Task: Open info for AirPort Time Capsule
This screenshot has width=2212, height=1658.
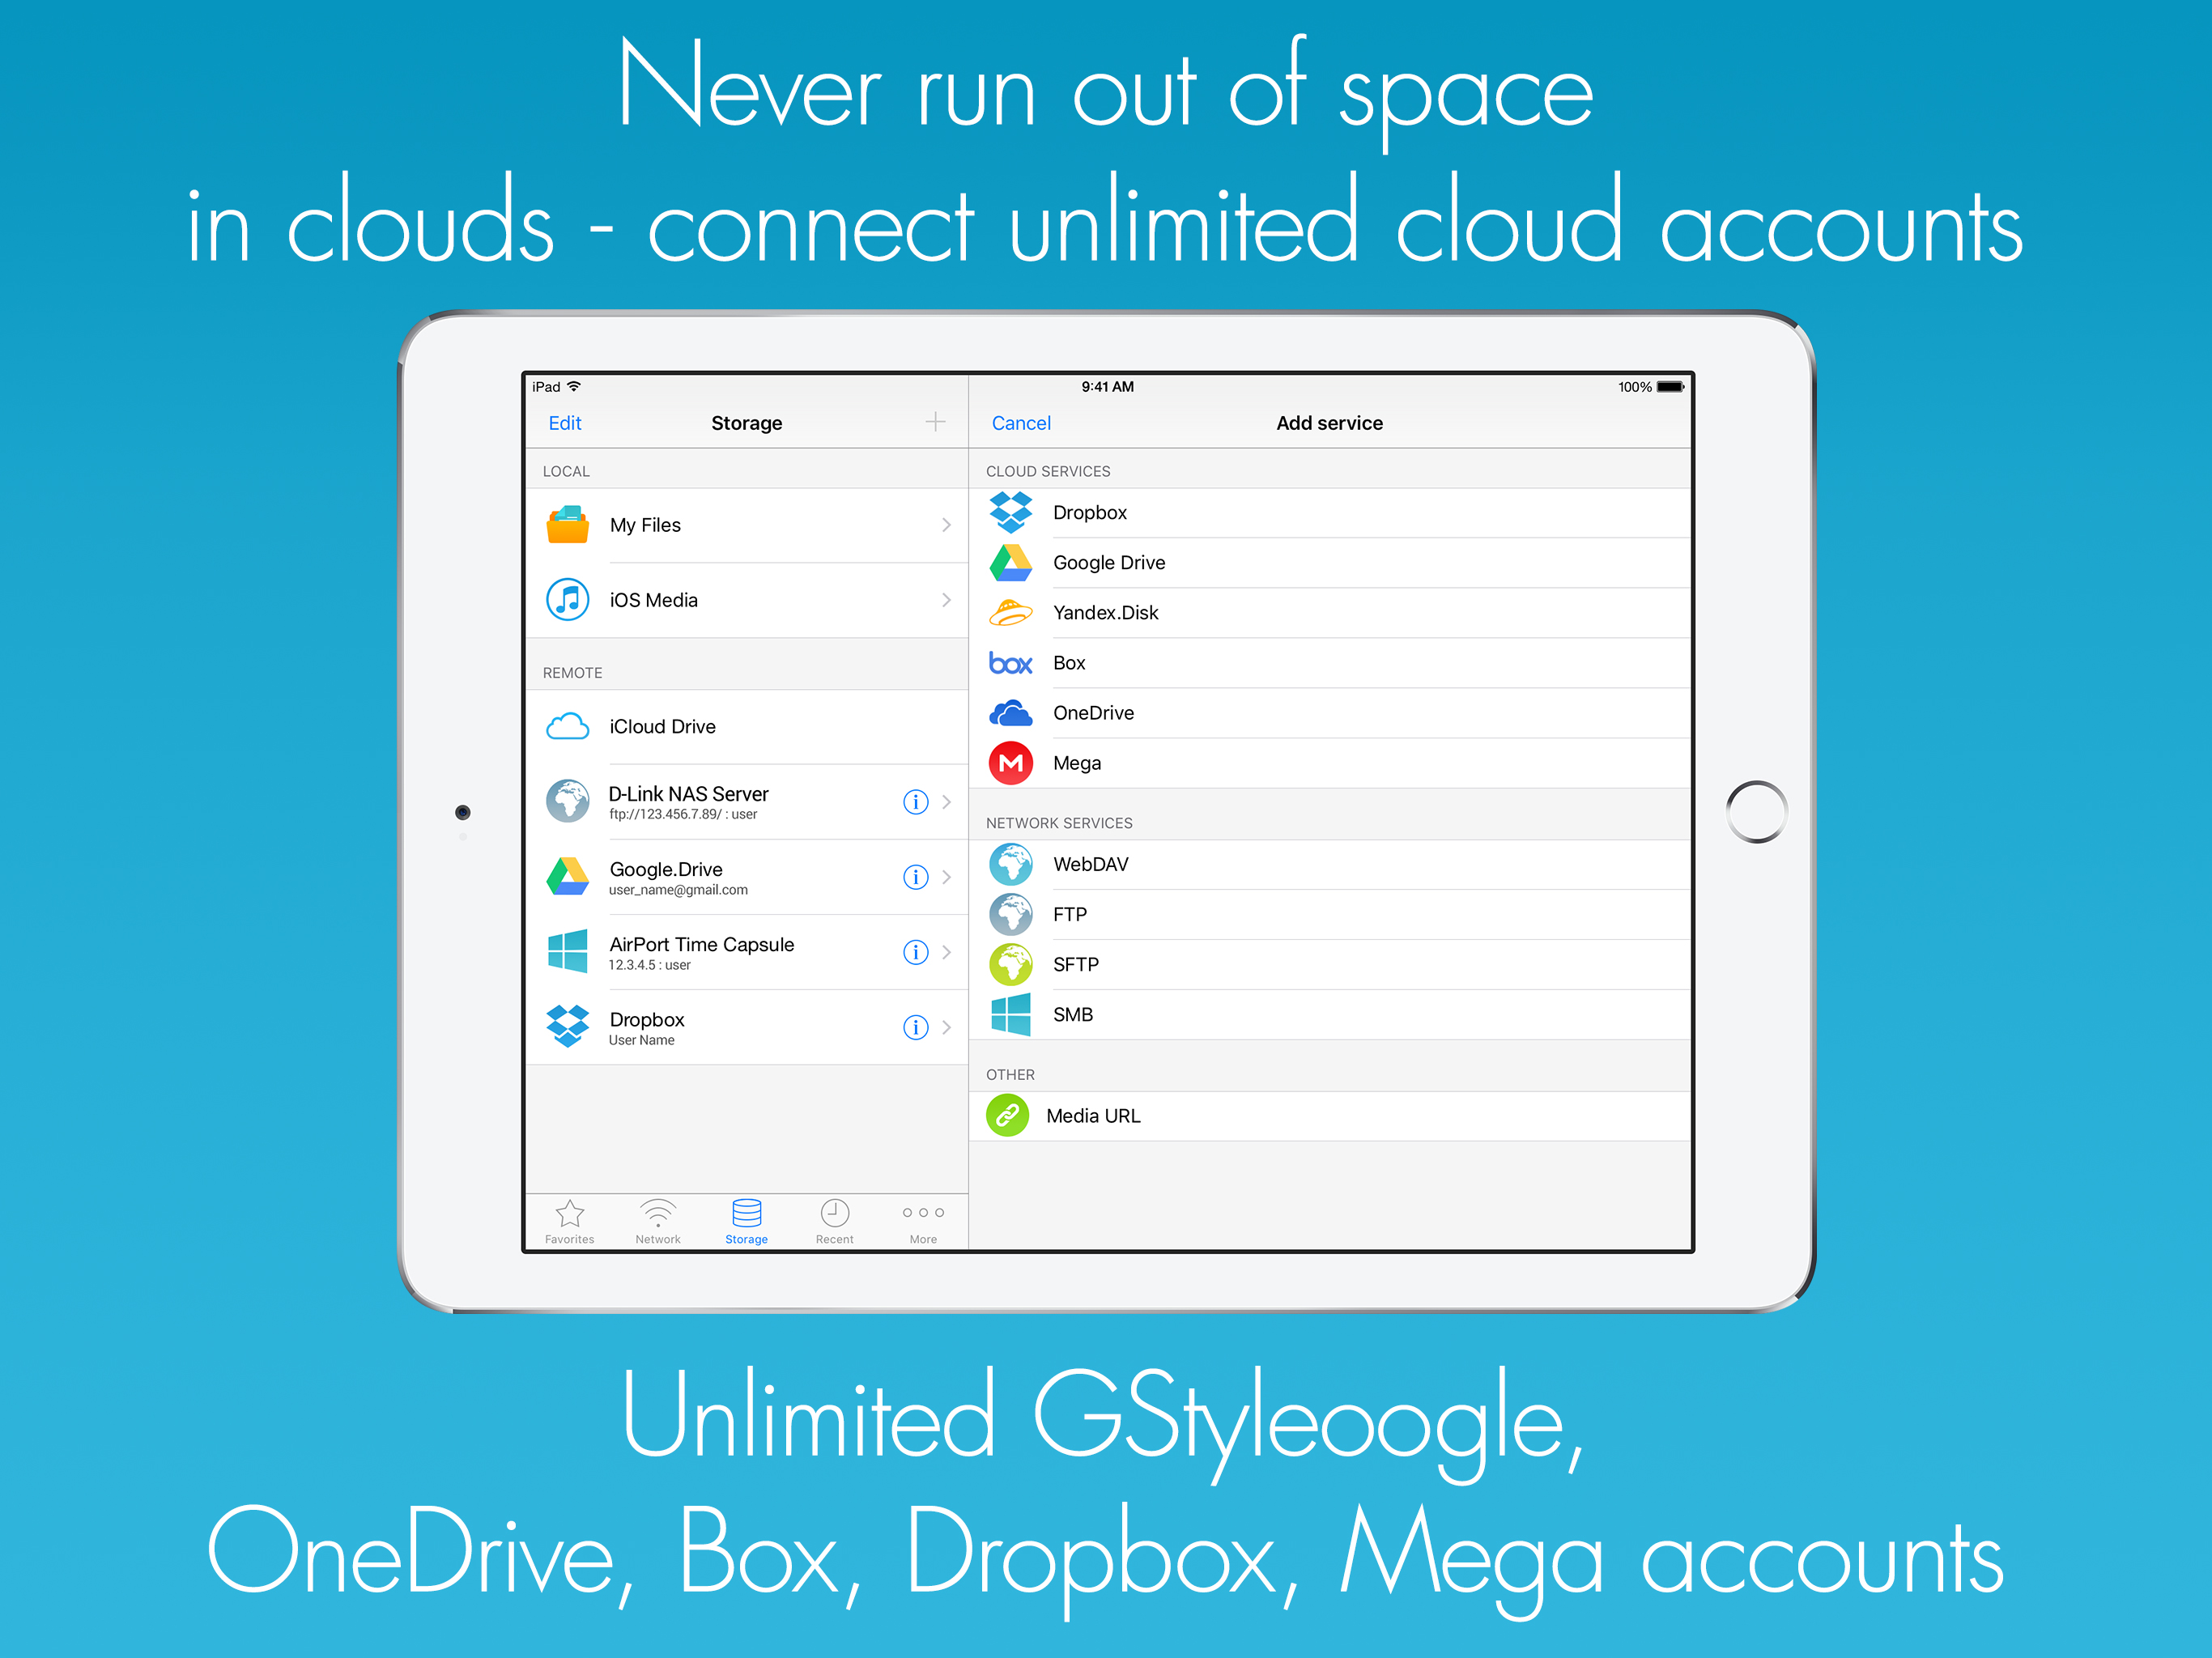Action: click(x=915, y=952)
